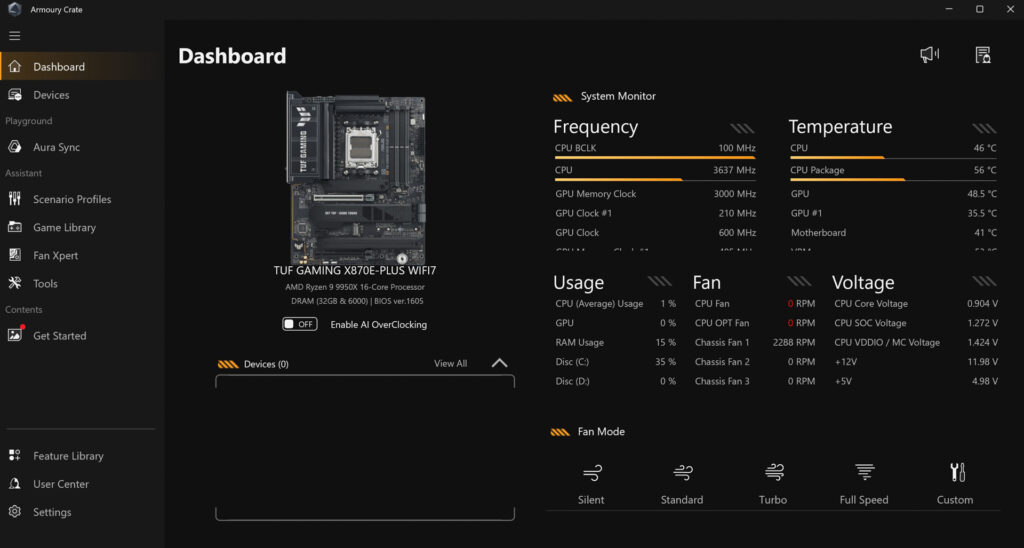Click the View All devices link
The width and height of the screenshot is (1024, 548).
click(x=451, y=364)
